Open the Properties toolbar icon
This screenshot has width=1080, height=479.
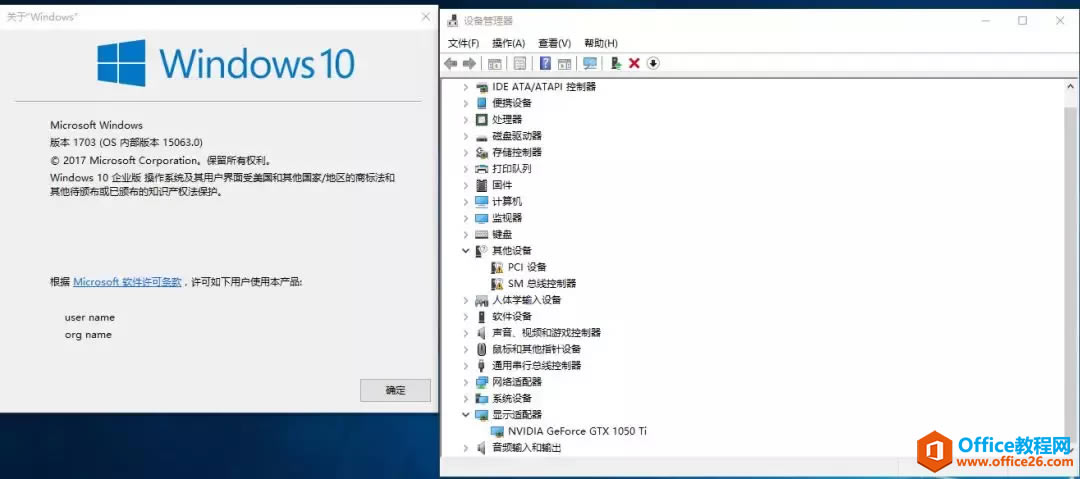[520, 63]
